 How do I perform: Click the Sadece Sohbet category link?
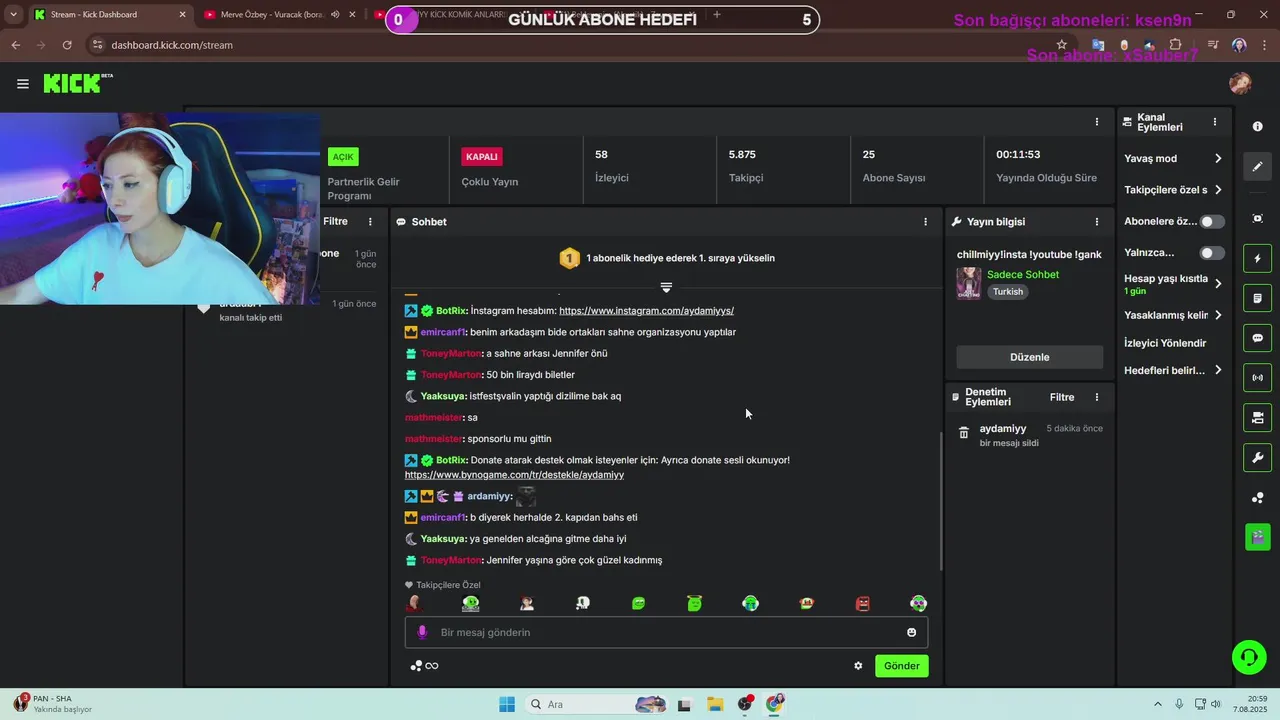click(x=1023, y=275)
